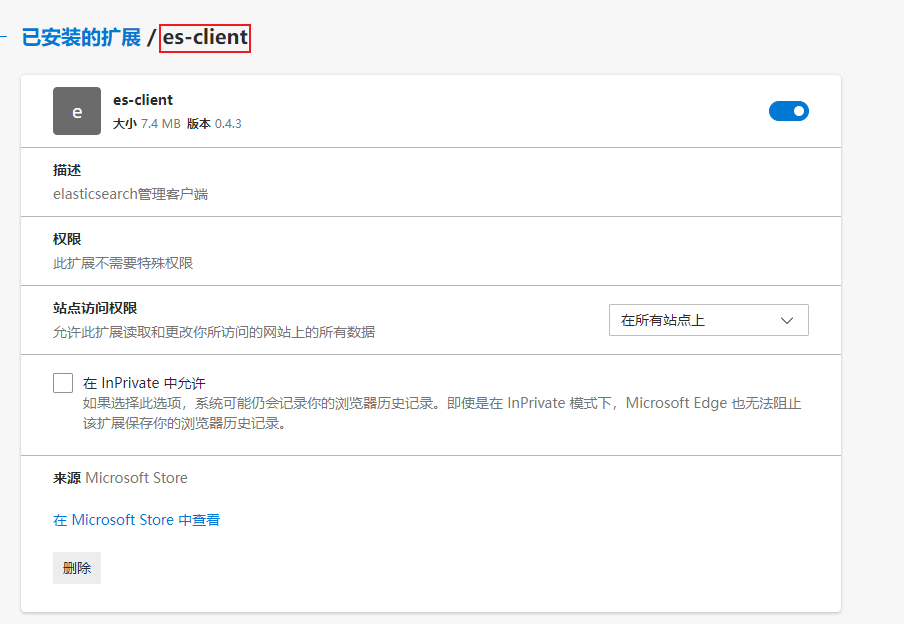
Task: Click the 大小 7.4 MB text
Action: [x=146, y=123]
